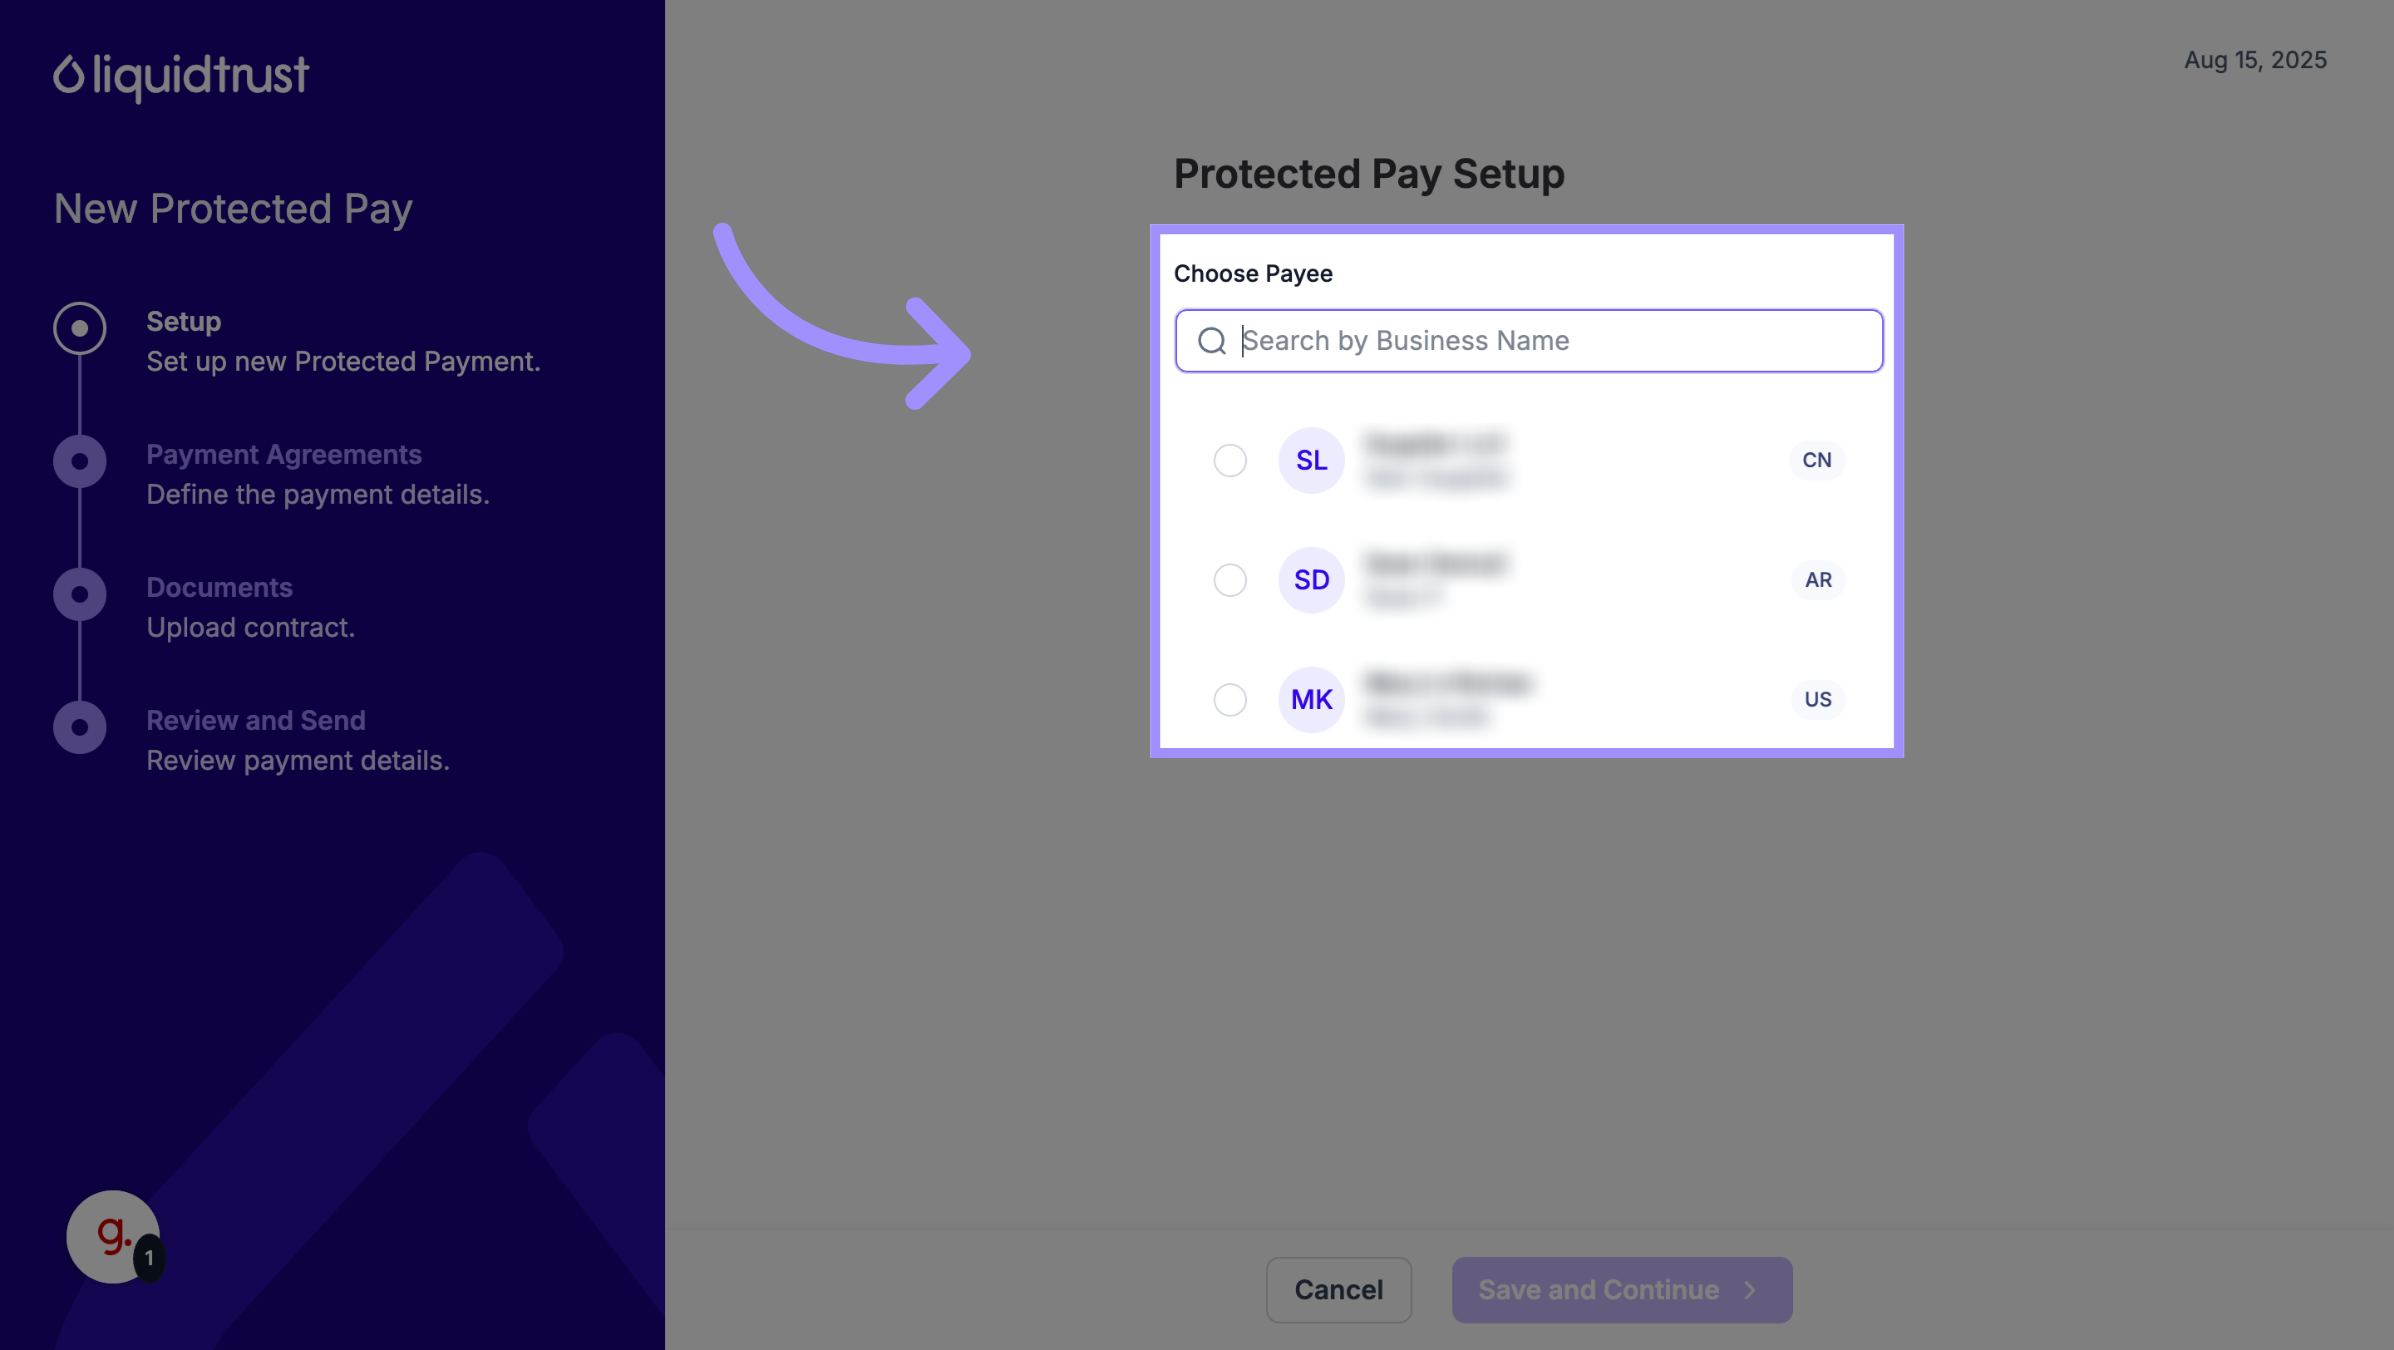This screenshot has width=2394, height=1350.
Task: Go to Payment Agreements step
Action: (284, 455)
